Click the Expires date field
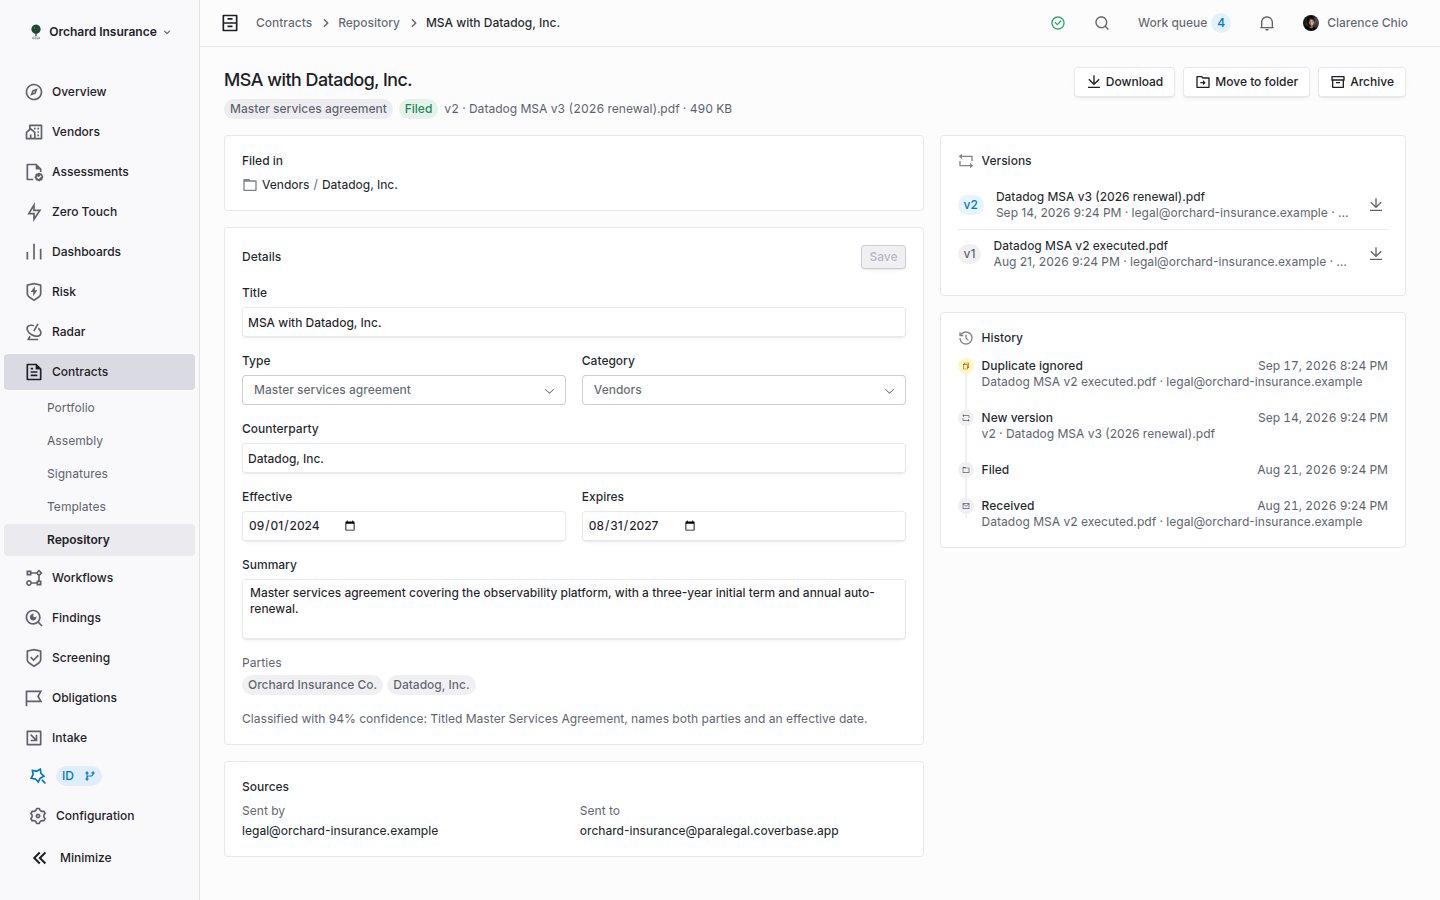This screenshot has width=1440, height=900. tap(744, 526)
